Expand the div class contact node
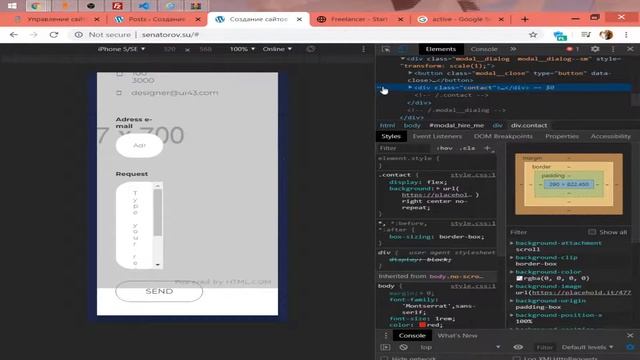Viewport: 640px width, 360px height. click(410, 87)
